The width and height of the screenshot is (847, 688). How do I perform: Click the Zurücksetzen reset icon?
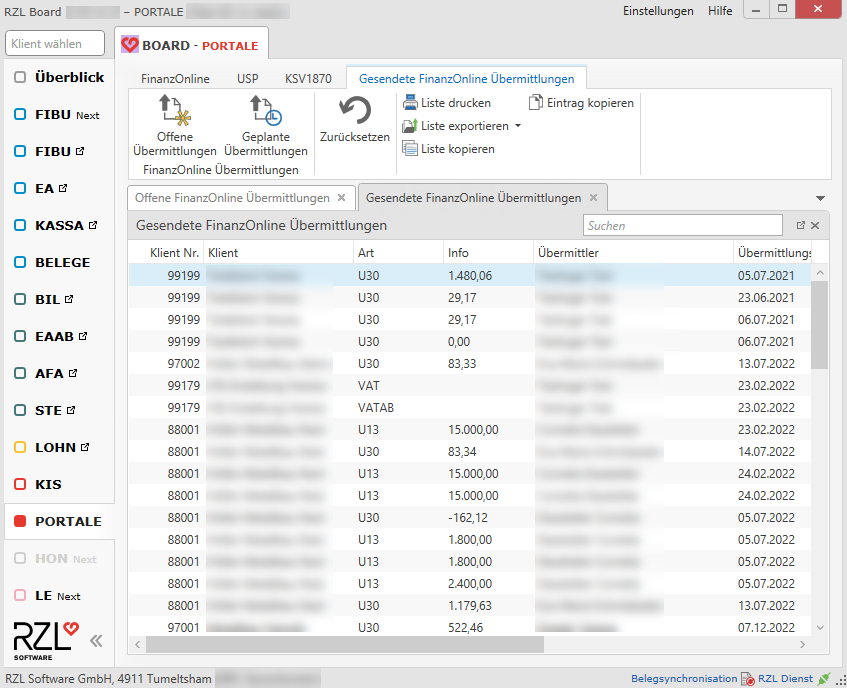[x=354, y=111]
